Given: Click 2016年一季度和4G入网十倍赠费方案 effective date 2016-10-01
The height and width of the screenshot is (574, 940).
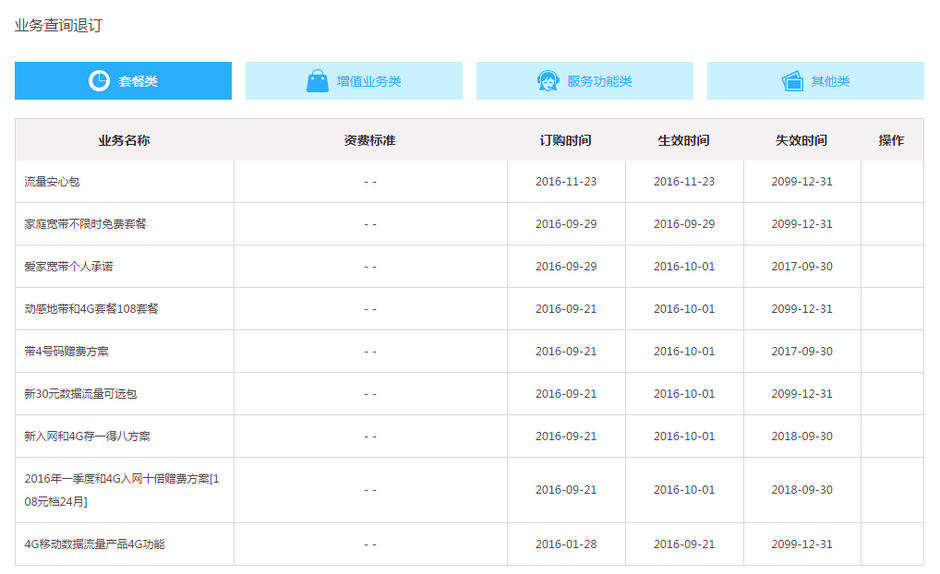Looking at the screenshot, I should point(684,490).
